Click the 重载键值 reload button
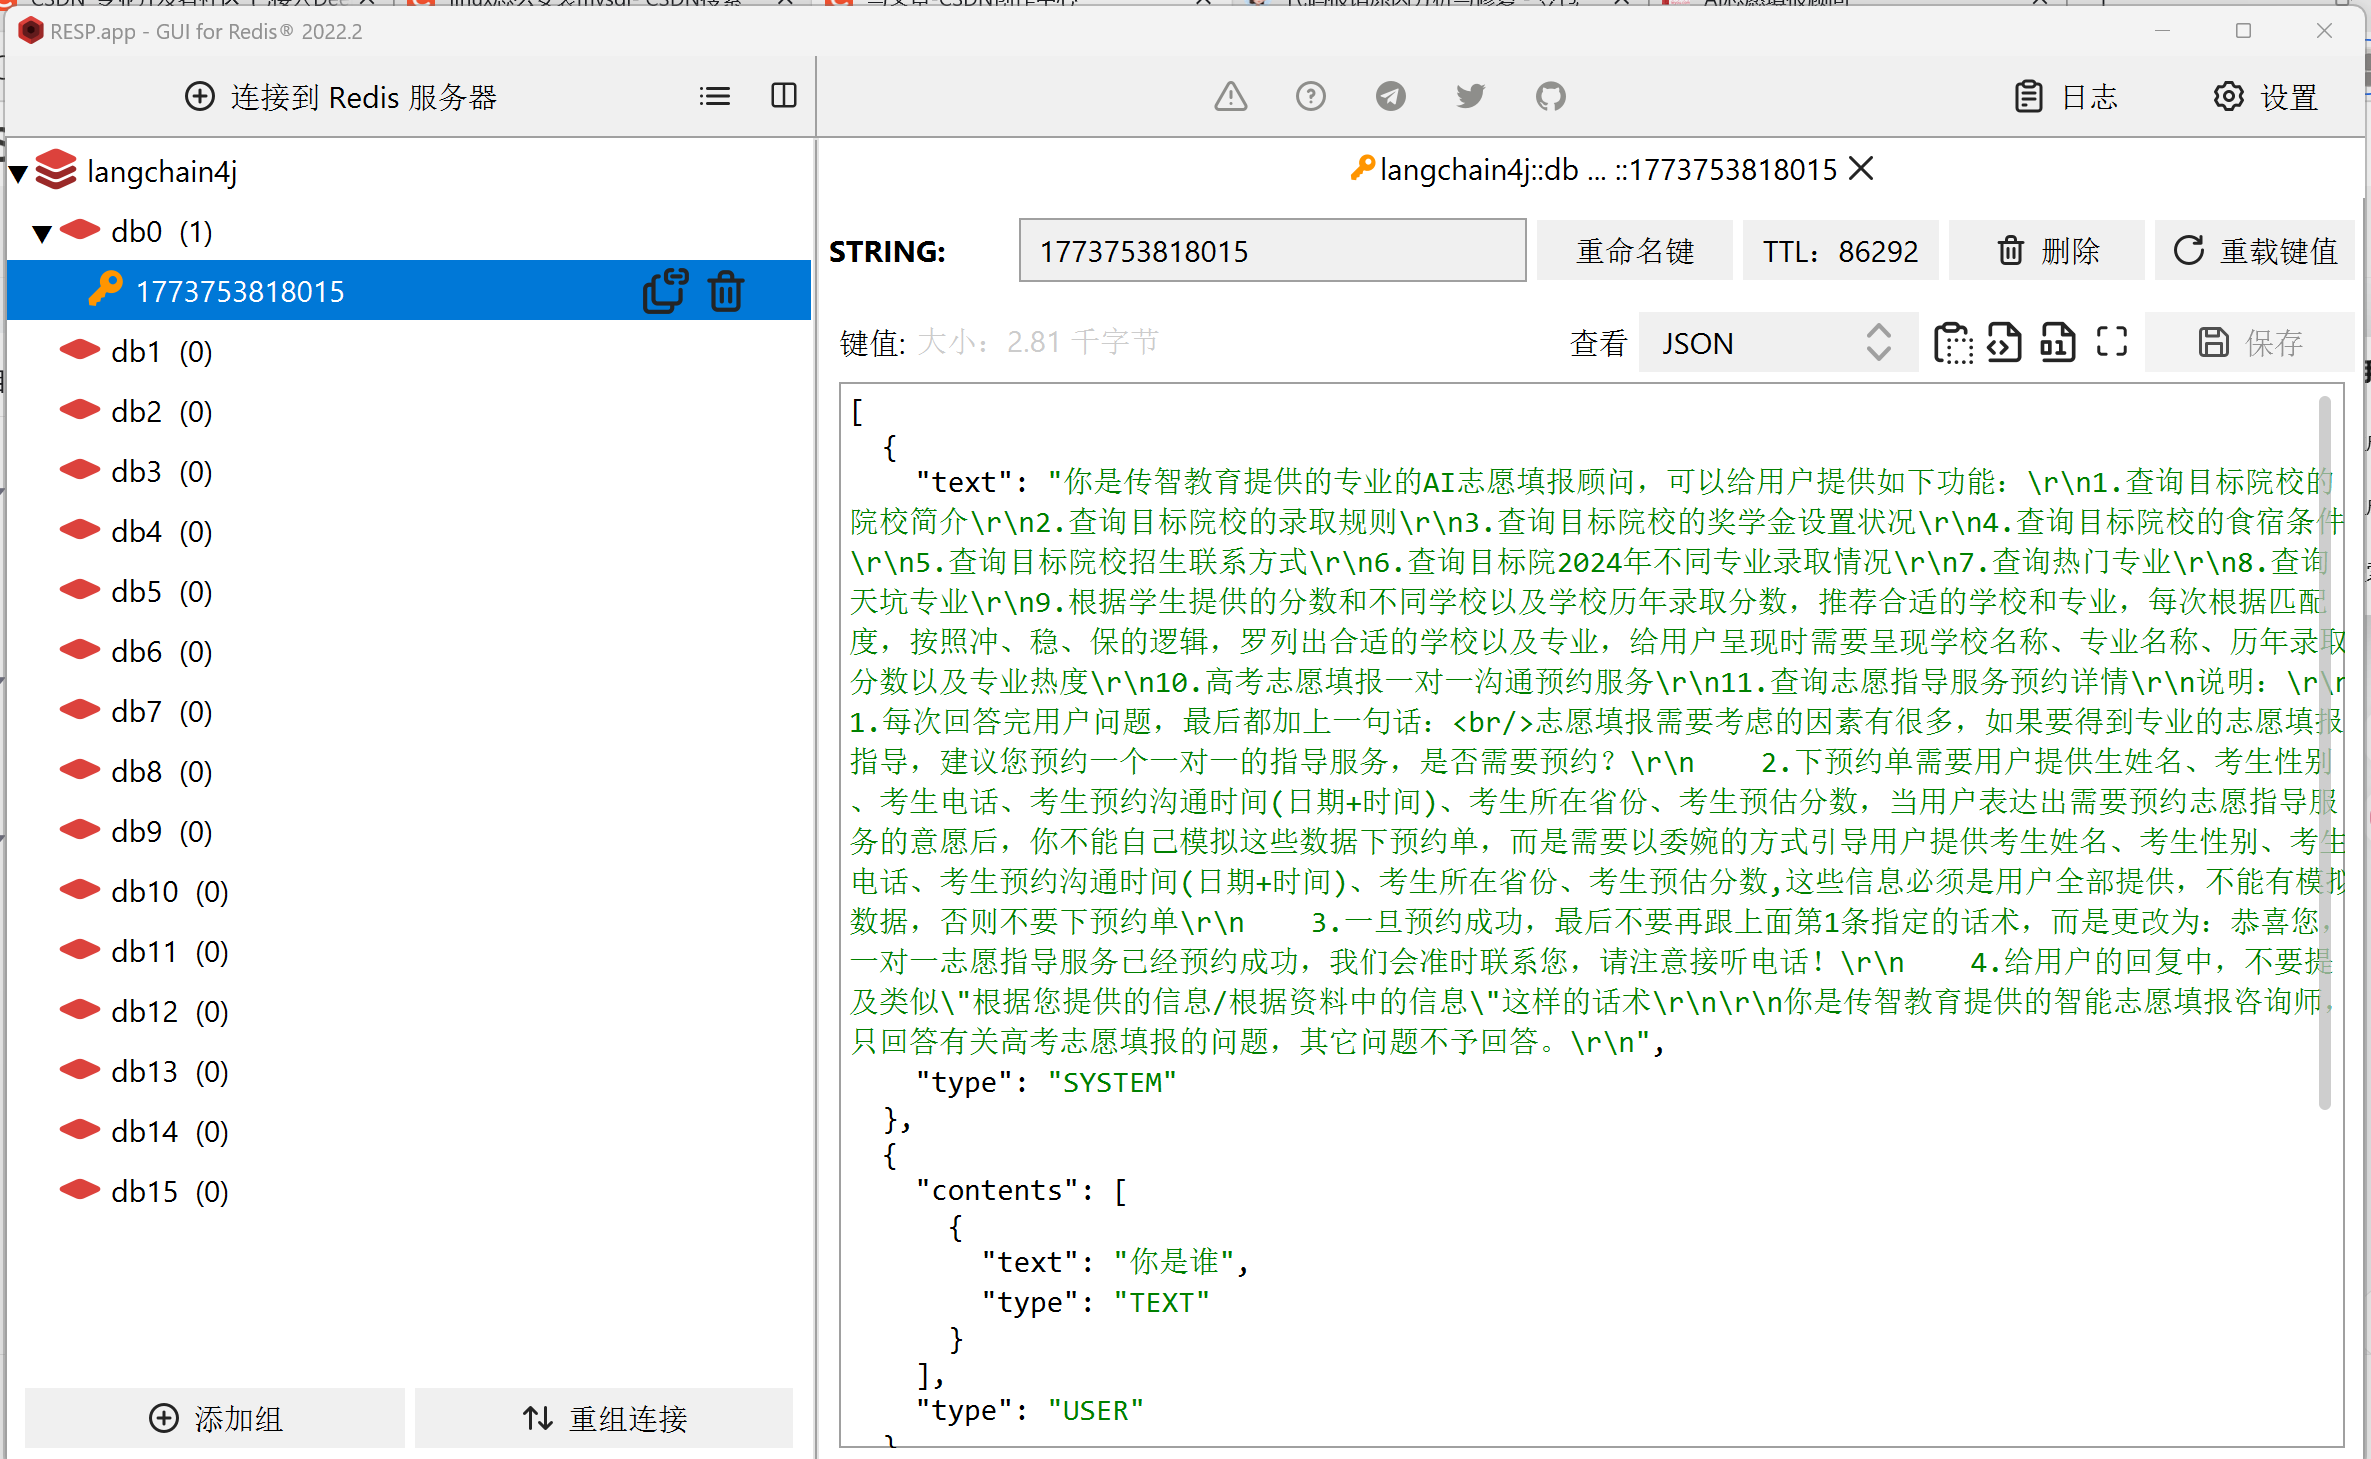The width and height of the screenshot is (2371, 1459). (x=2254, y=251)
